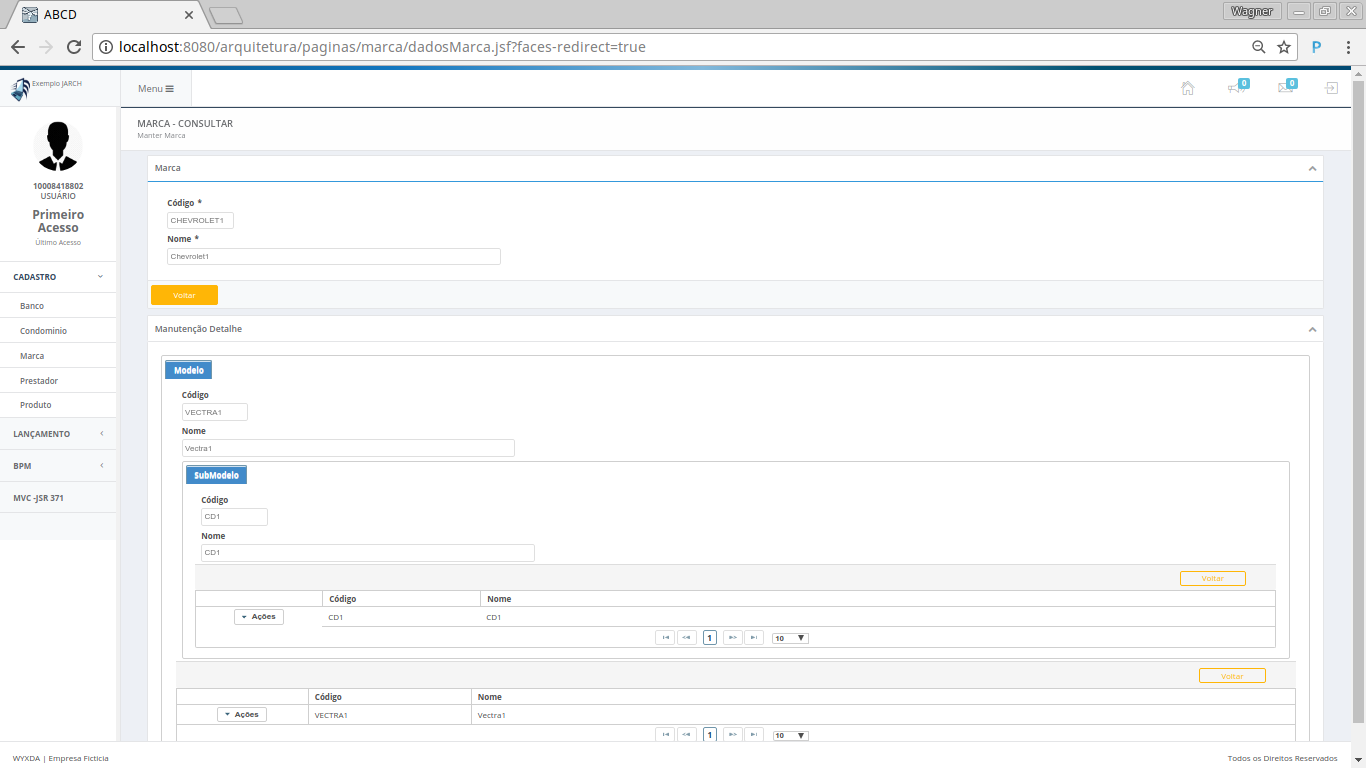
Task: Open the megaphone announcements icon
Action: click(1236, 88)
